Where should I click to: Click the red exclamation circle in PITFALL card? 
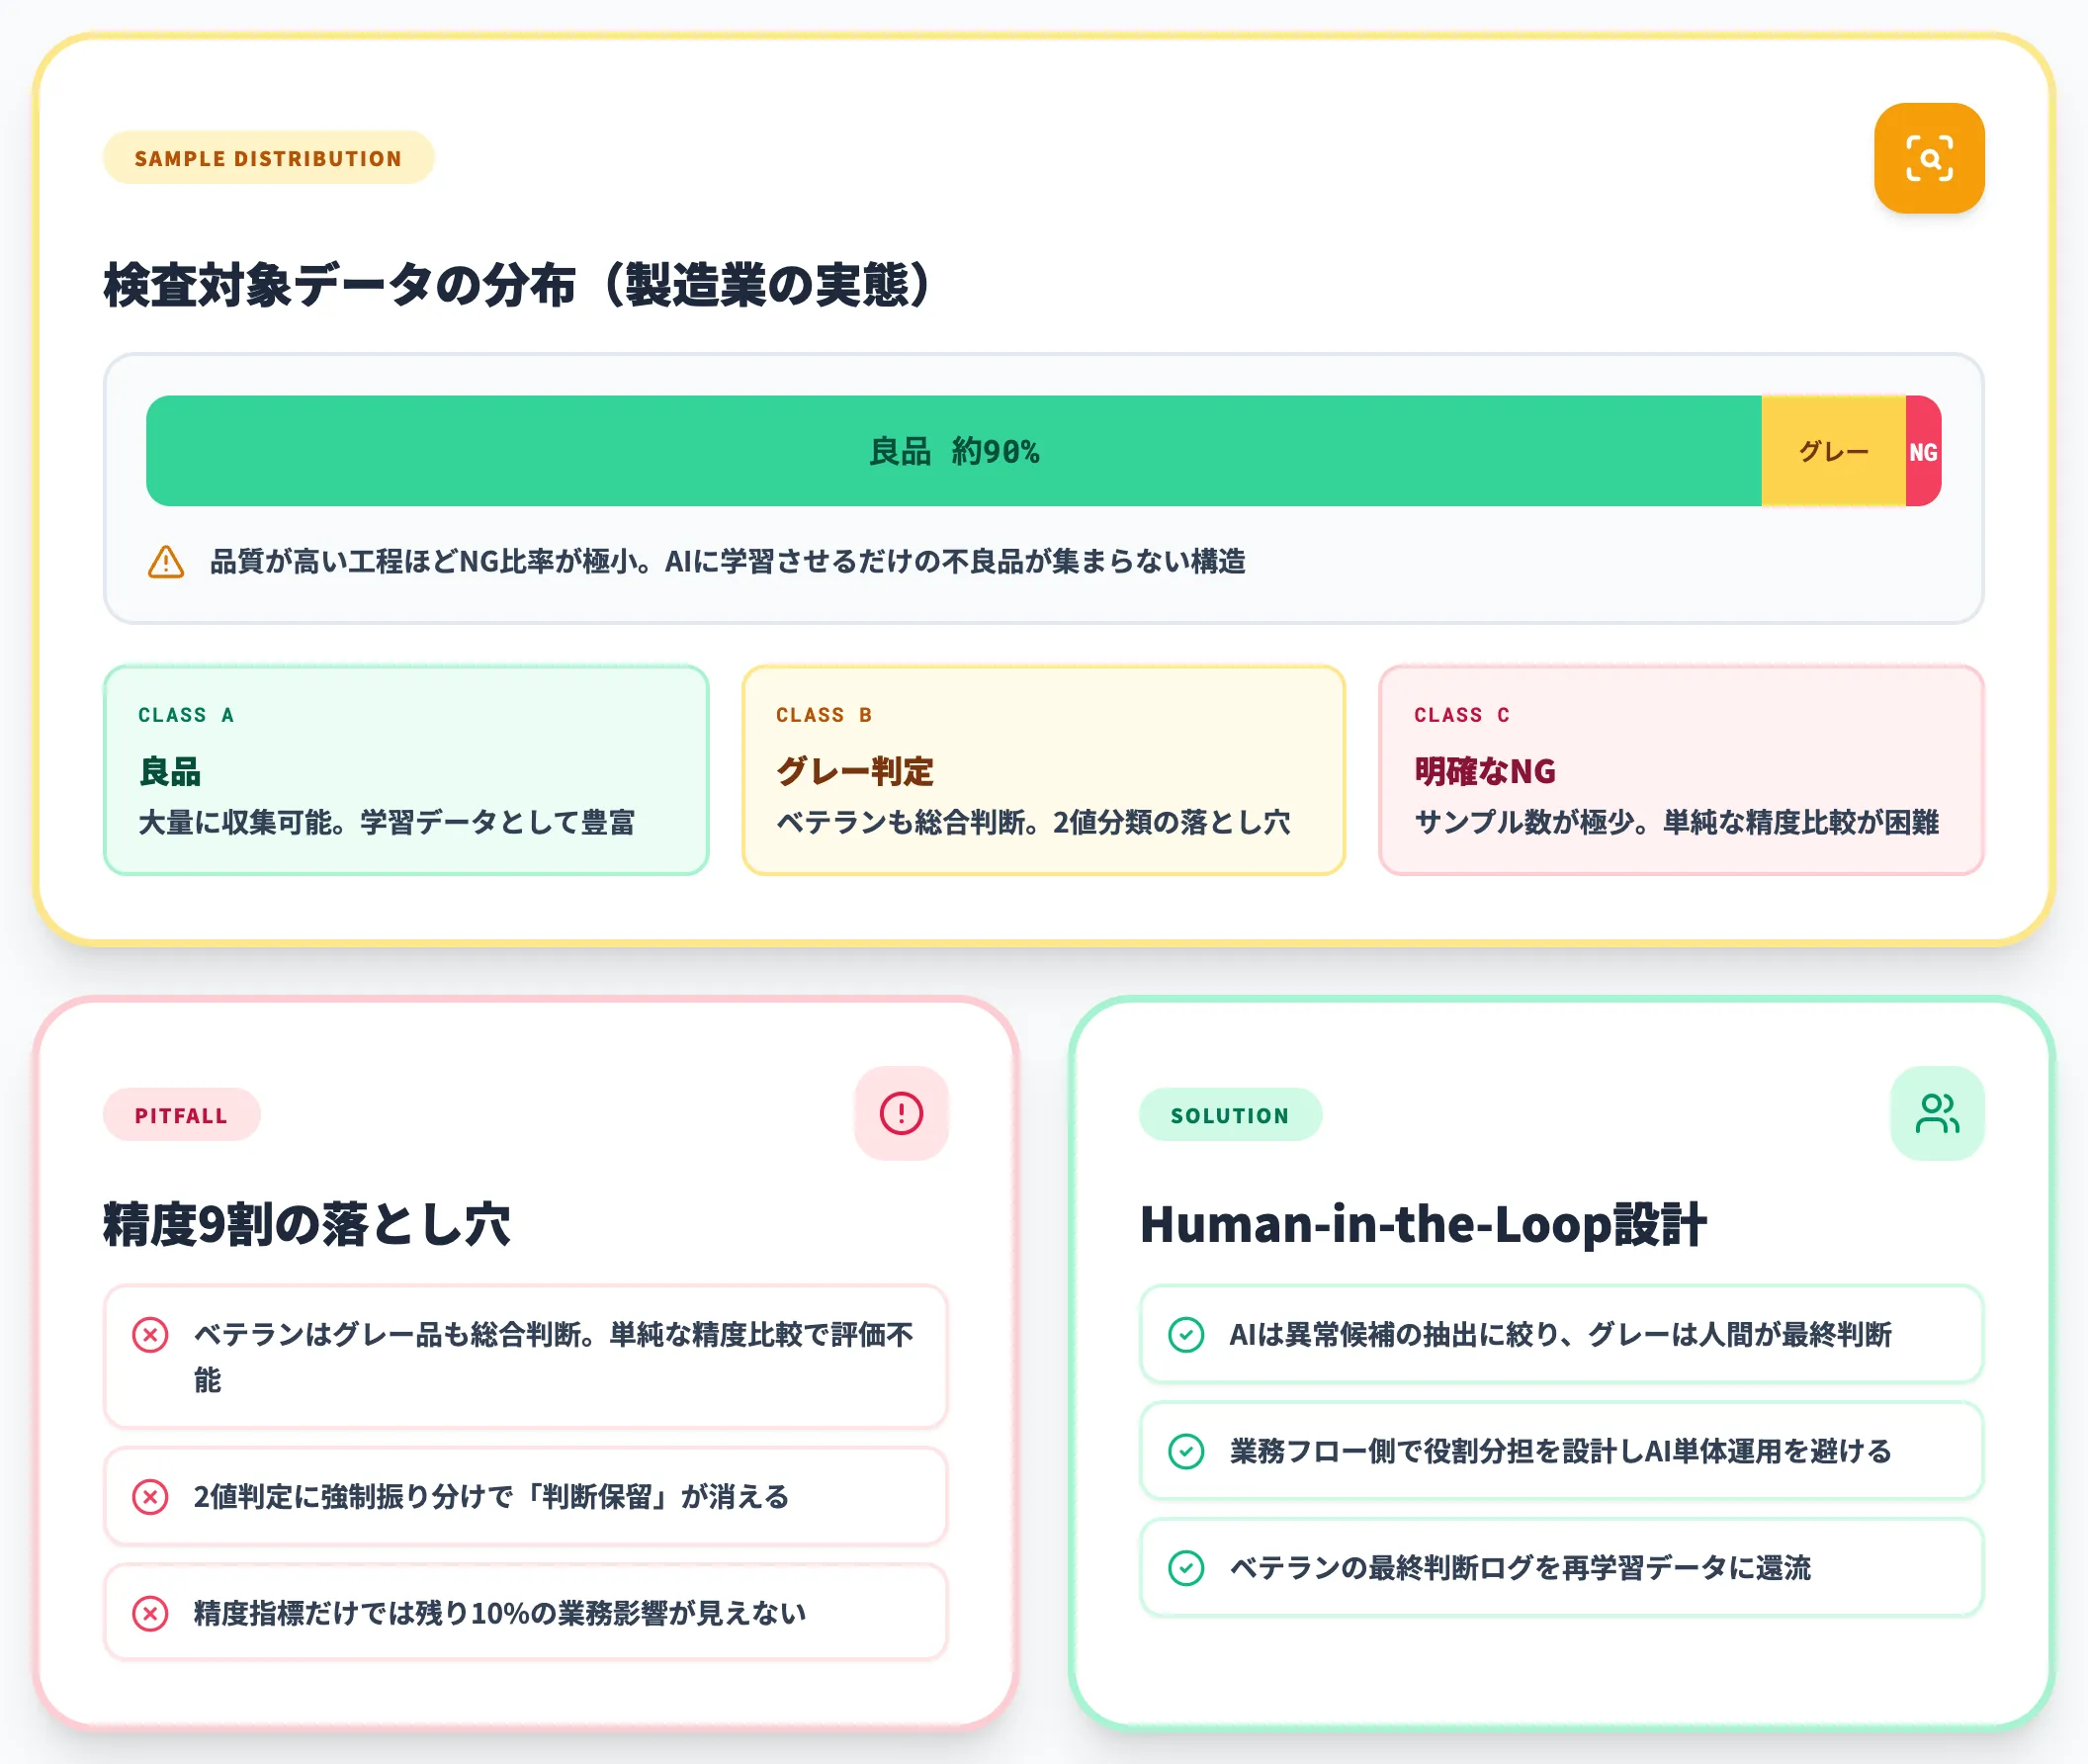(x=901, y=1112)
